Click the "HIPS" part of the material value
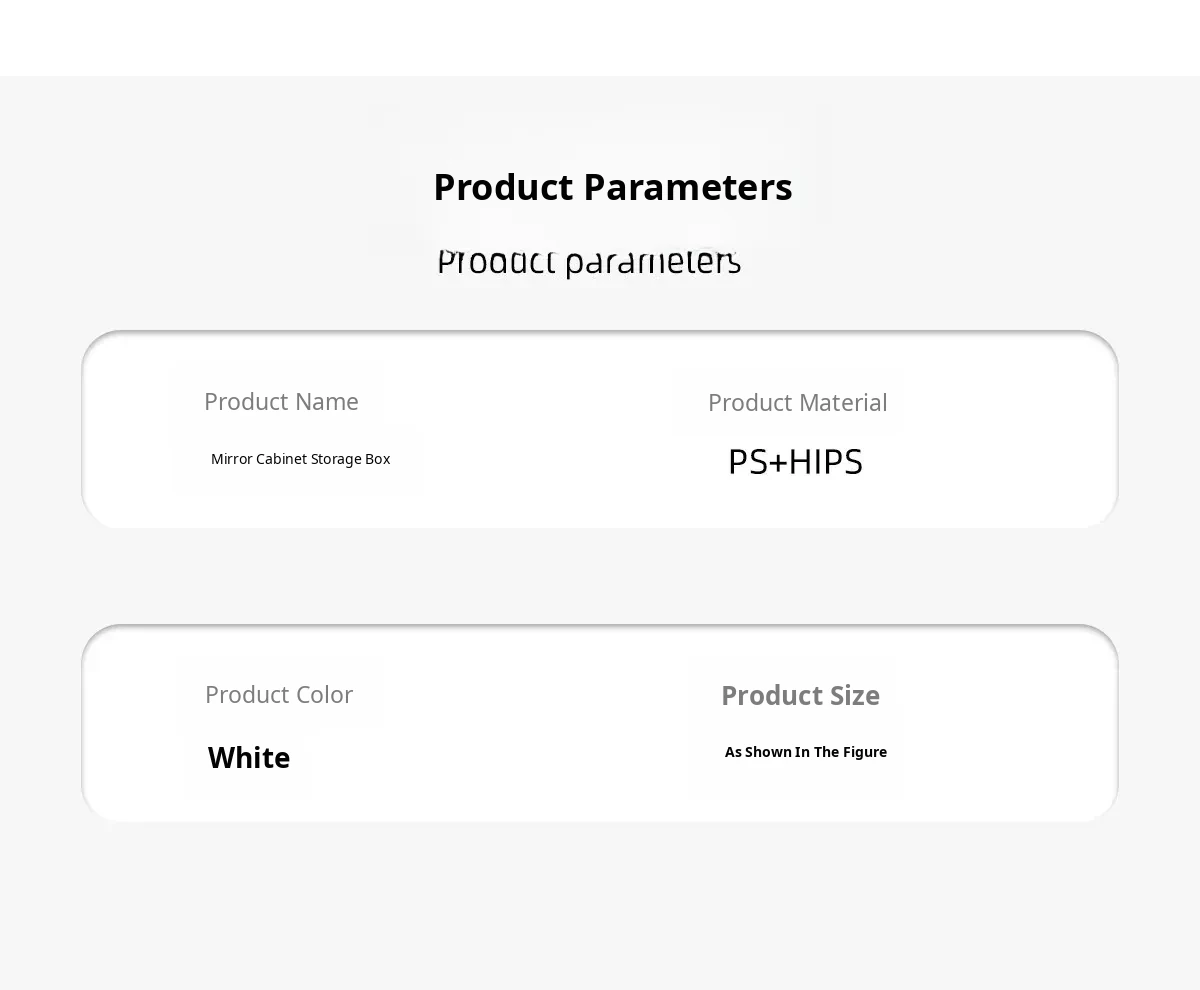The image size is (1200, 990). tap(825, 462)
